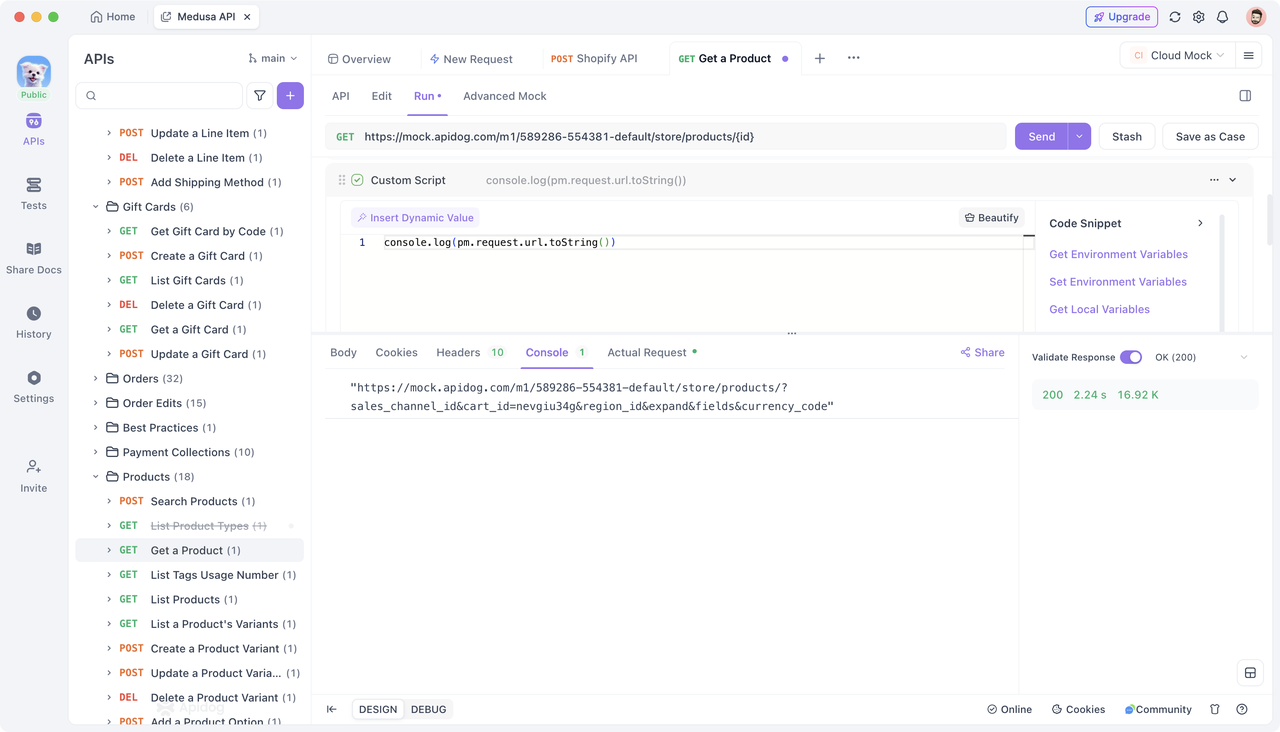The width and height of the screenshot is (1280, 732).
Task: Select the Advanced Mock tab
Action: (505, 96)
